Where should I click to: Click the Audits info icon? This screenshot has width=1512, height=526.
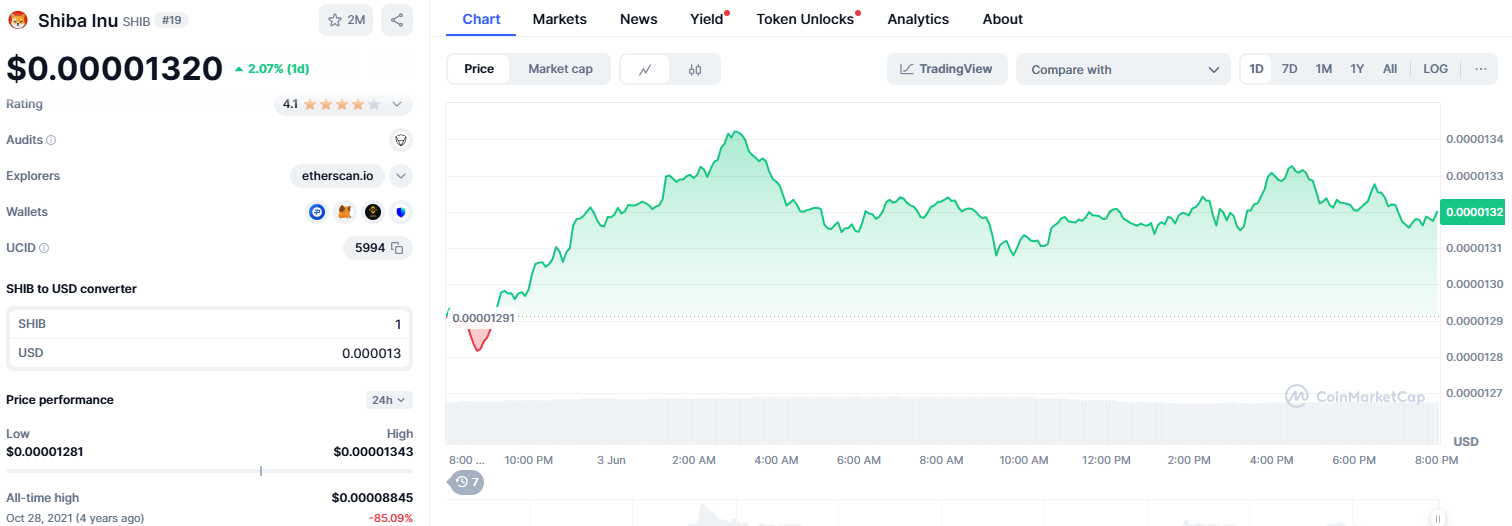click(x=51, y=140)
